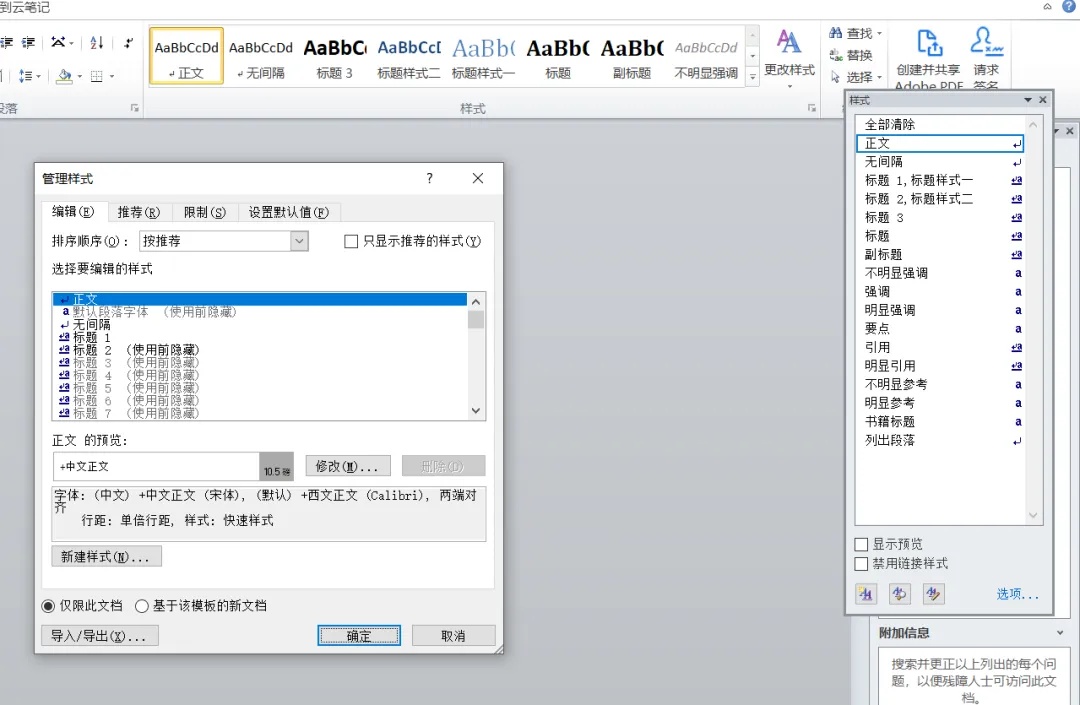The width and height of the screenshot is (1080, 705).
Task: Open the styles group dialog launcher
Action: [811, 108]
